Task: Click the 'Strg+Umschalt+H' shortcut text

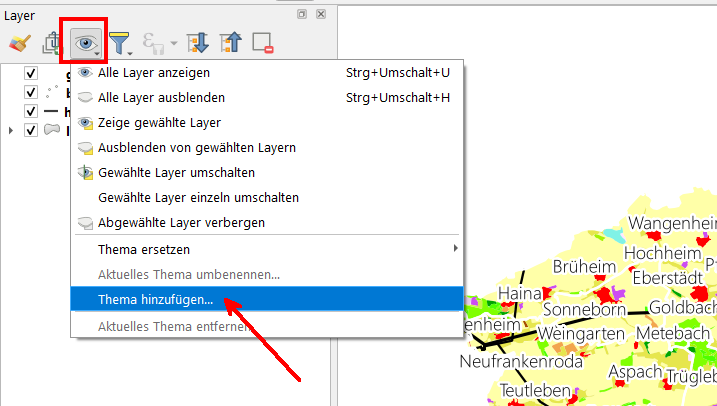Action: 398,98
